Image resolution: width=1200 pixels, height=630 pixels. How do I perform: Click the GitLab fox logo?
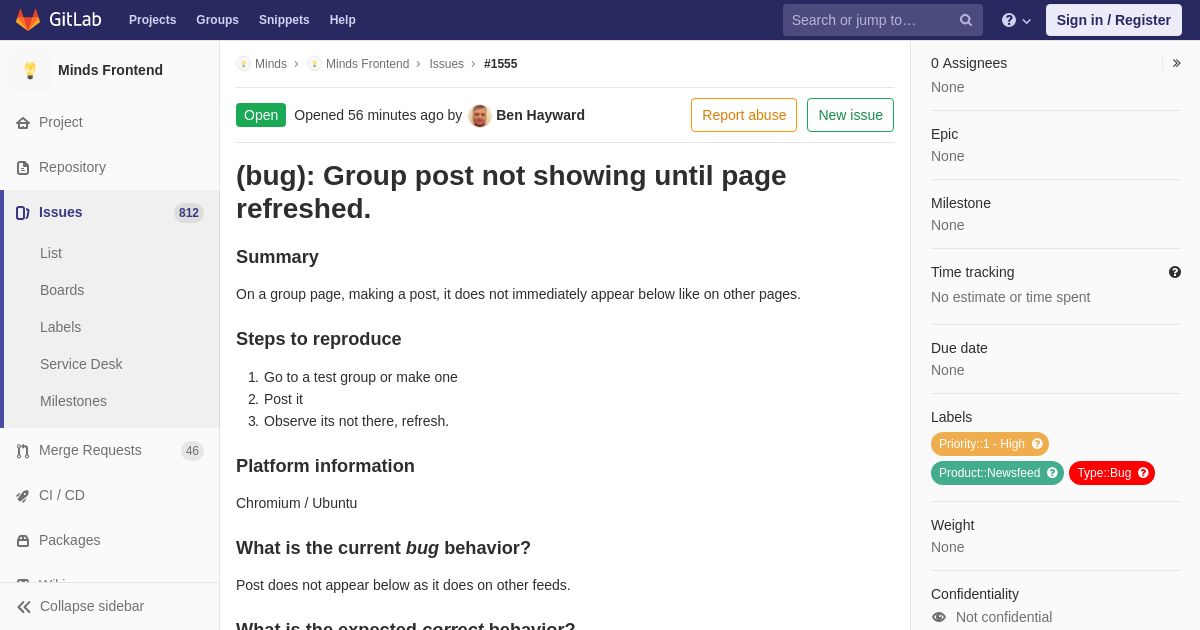[28, 20]
